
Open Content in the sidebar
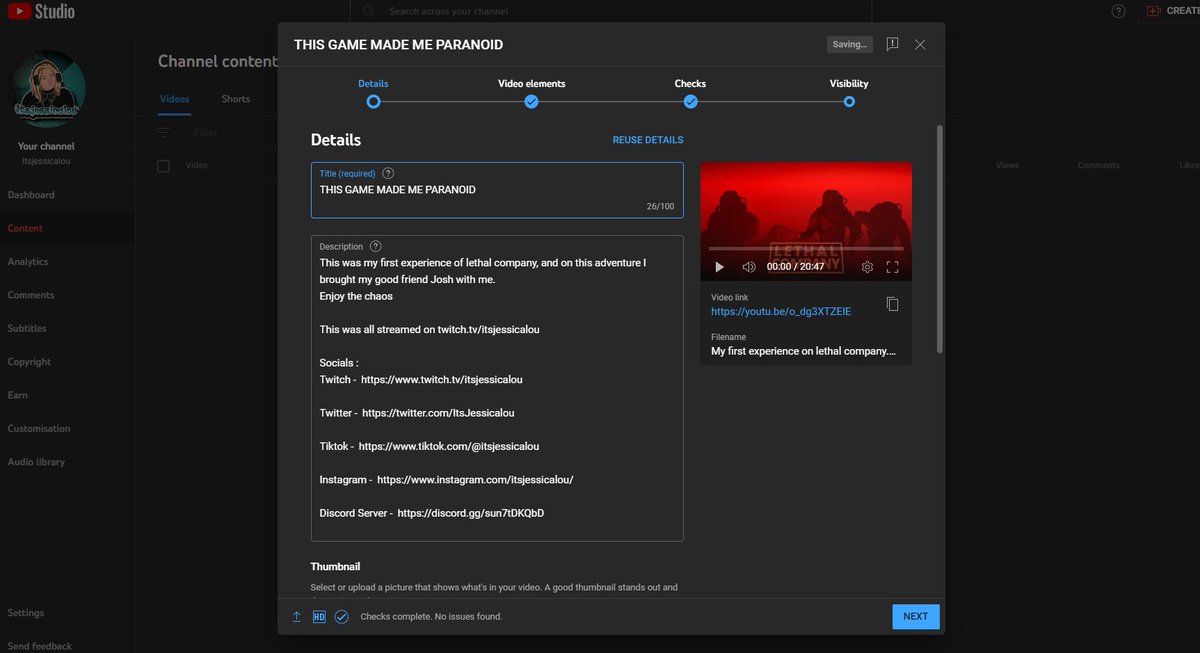click(25, 228)
